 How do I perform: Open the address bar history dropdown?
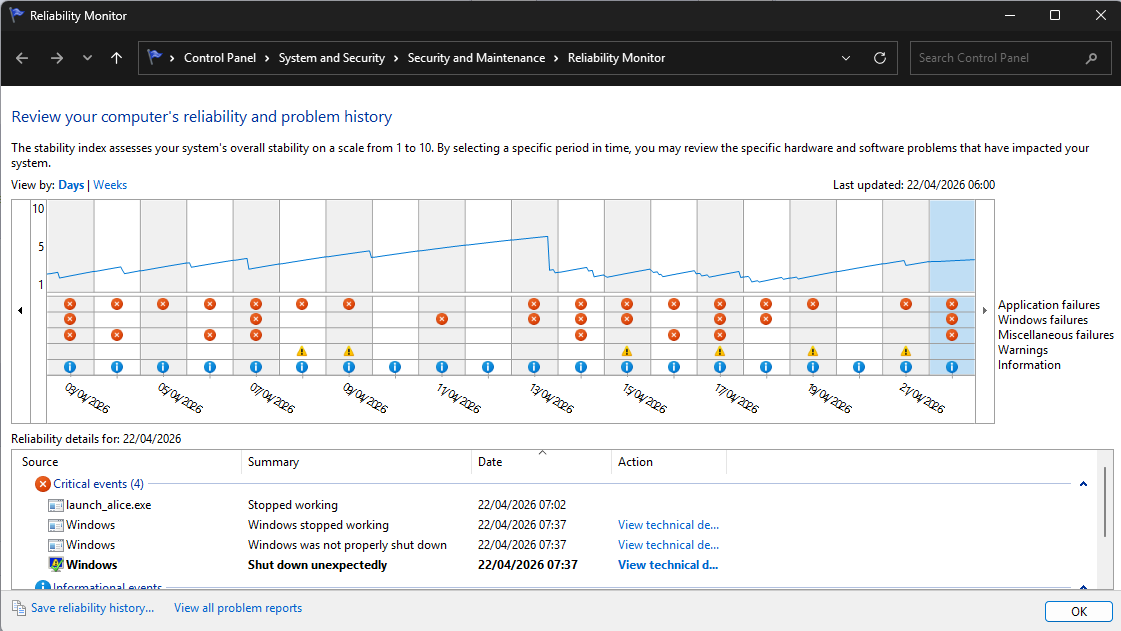pyautogui.click(x=846, y=58)
